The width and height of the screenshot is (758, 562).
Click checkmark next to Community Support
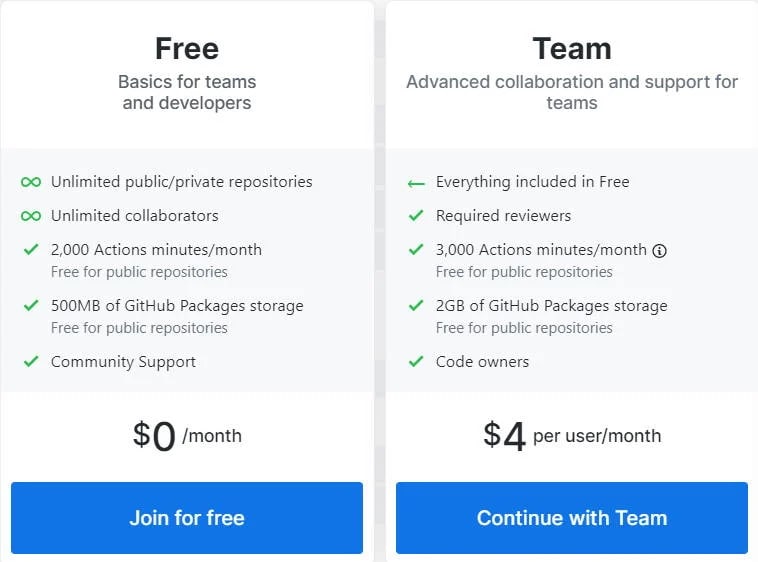(31, 362)
